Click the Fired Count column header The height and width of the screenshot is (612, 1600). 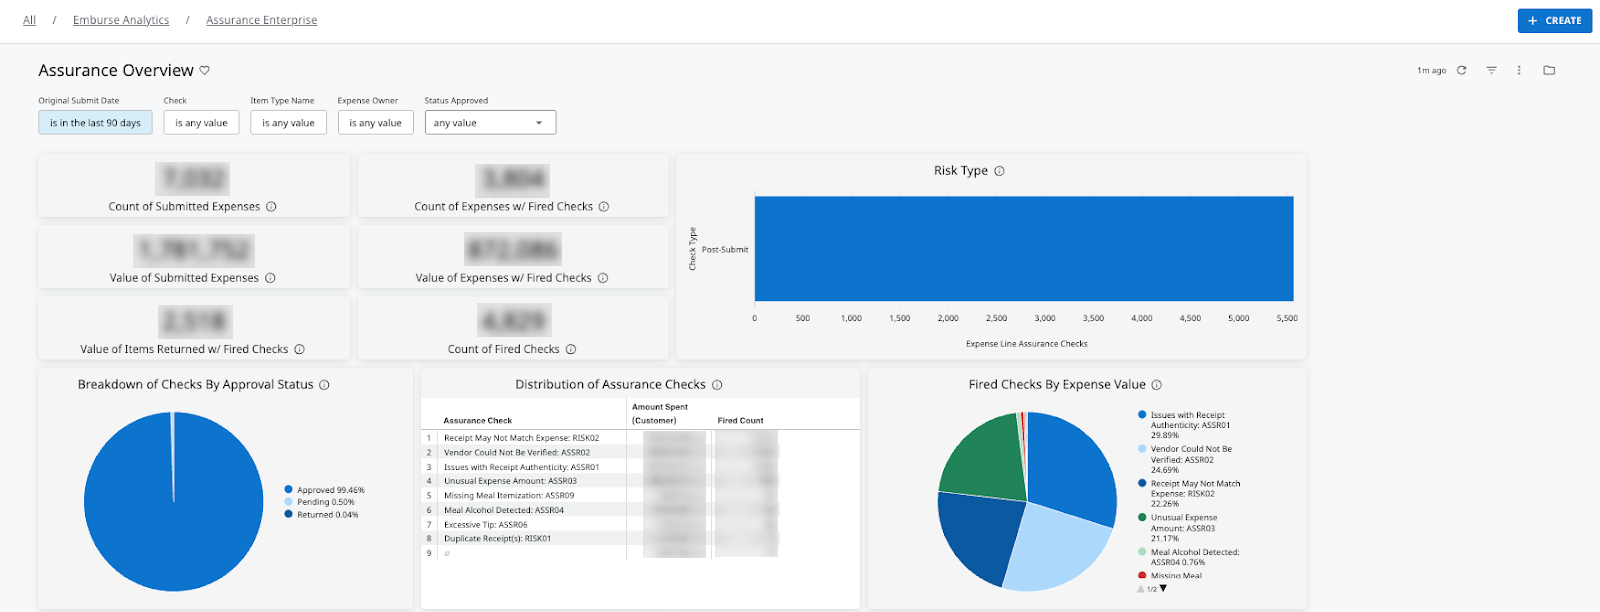coord(740,420)
